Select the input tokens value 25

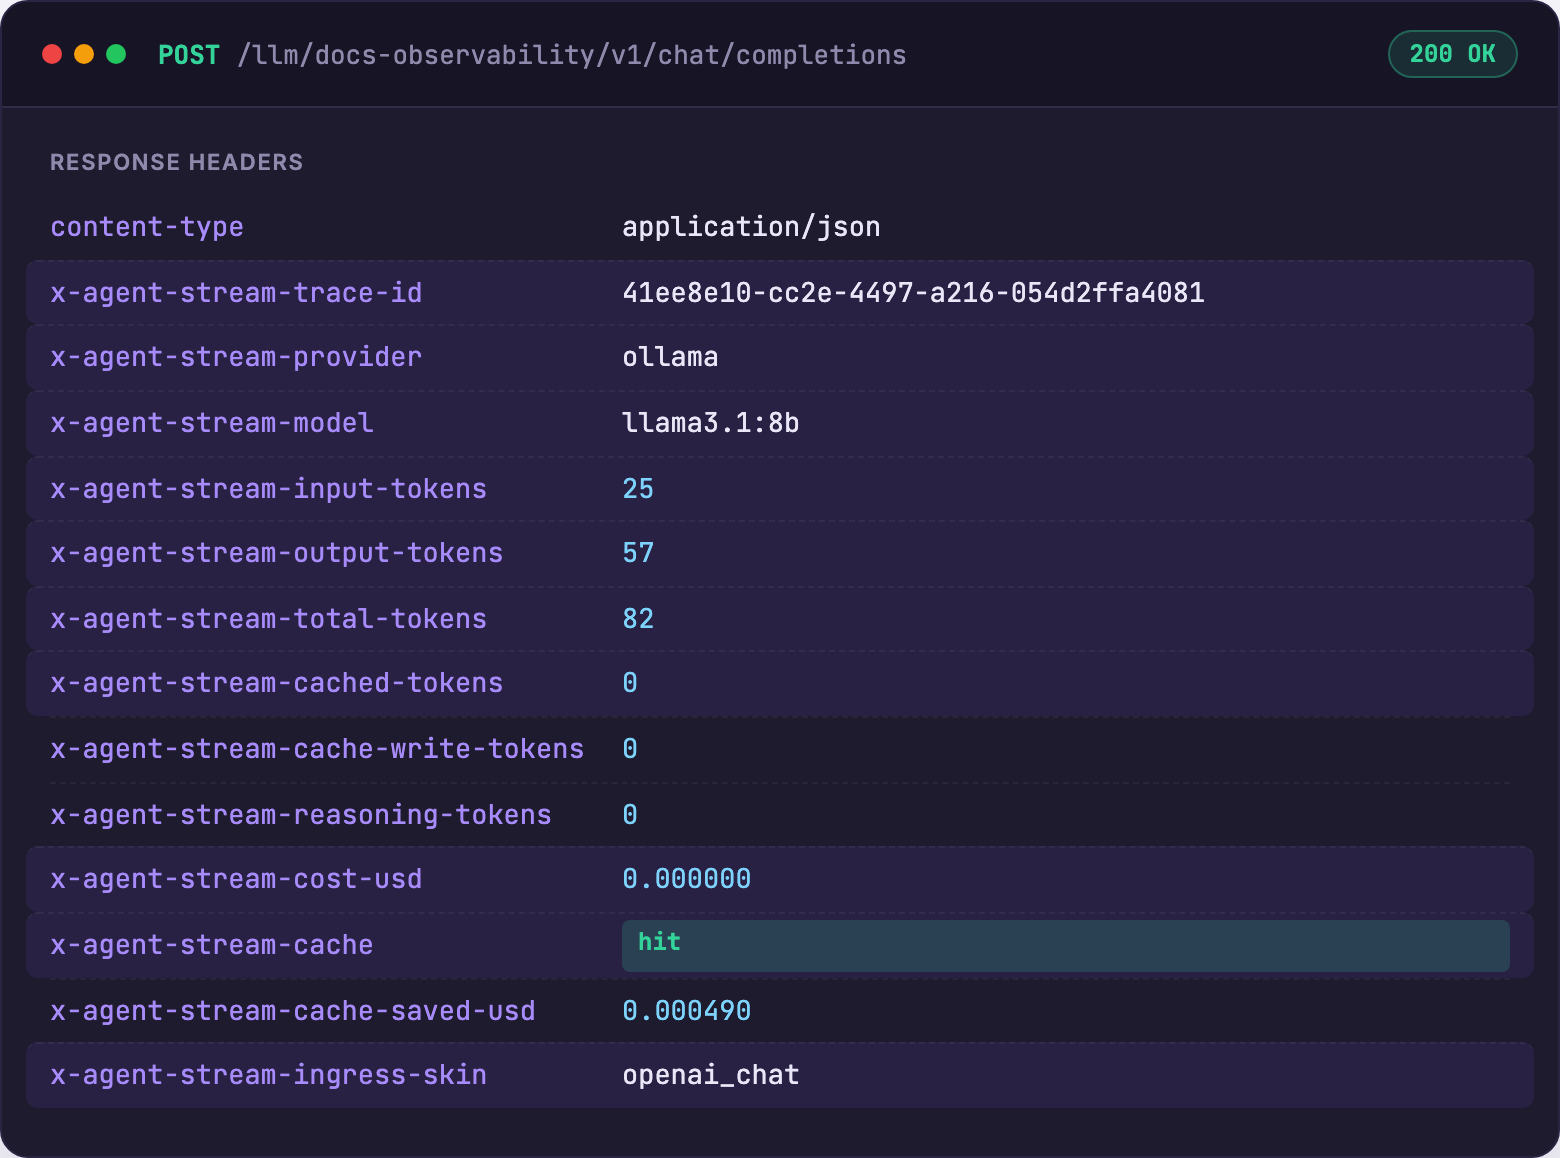point(638,489)
